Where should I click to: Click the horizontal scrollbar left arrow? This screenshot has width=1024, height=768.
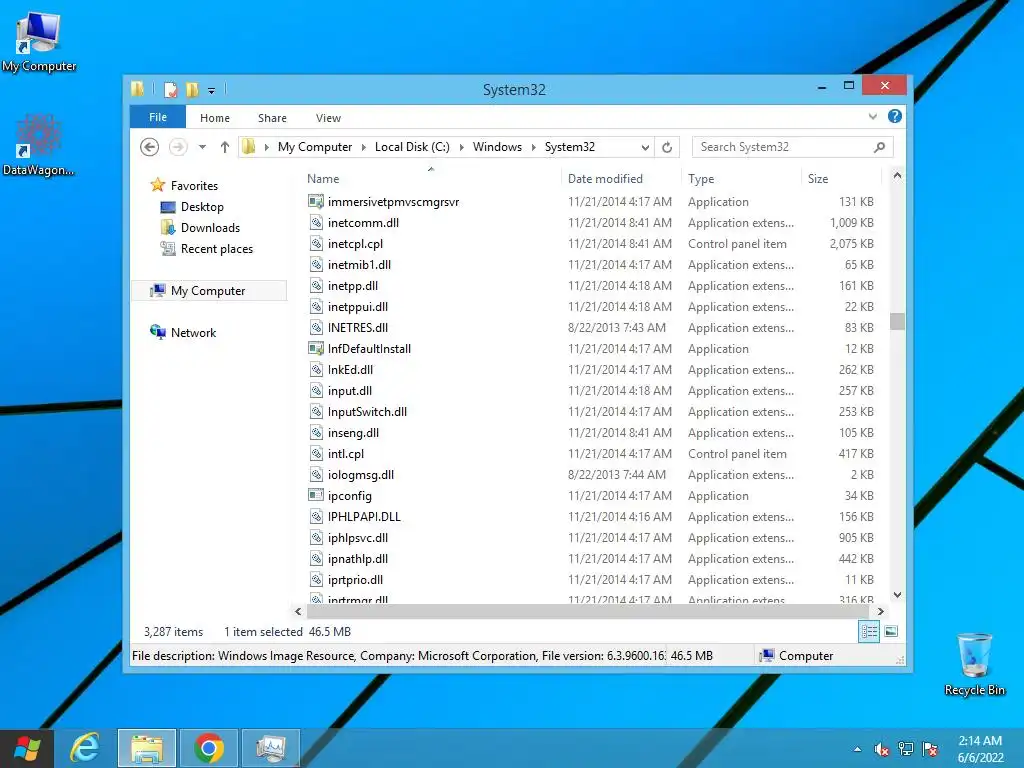click(298, 611)
